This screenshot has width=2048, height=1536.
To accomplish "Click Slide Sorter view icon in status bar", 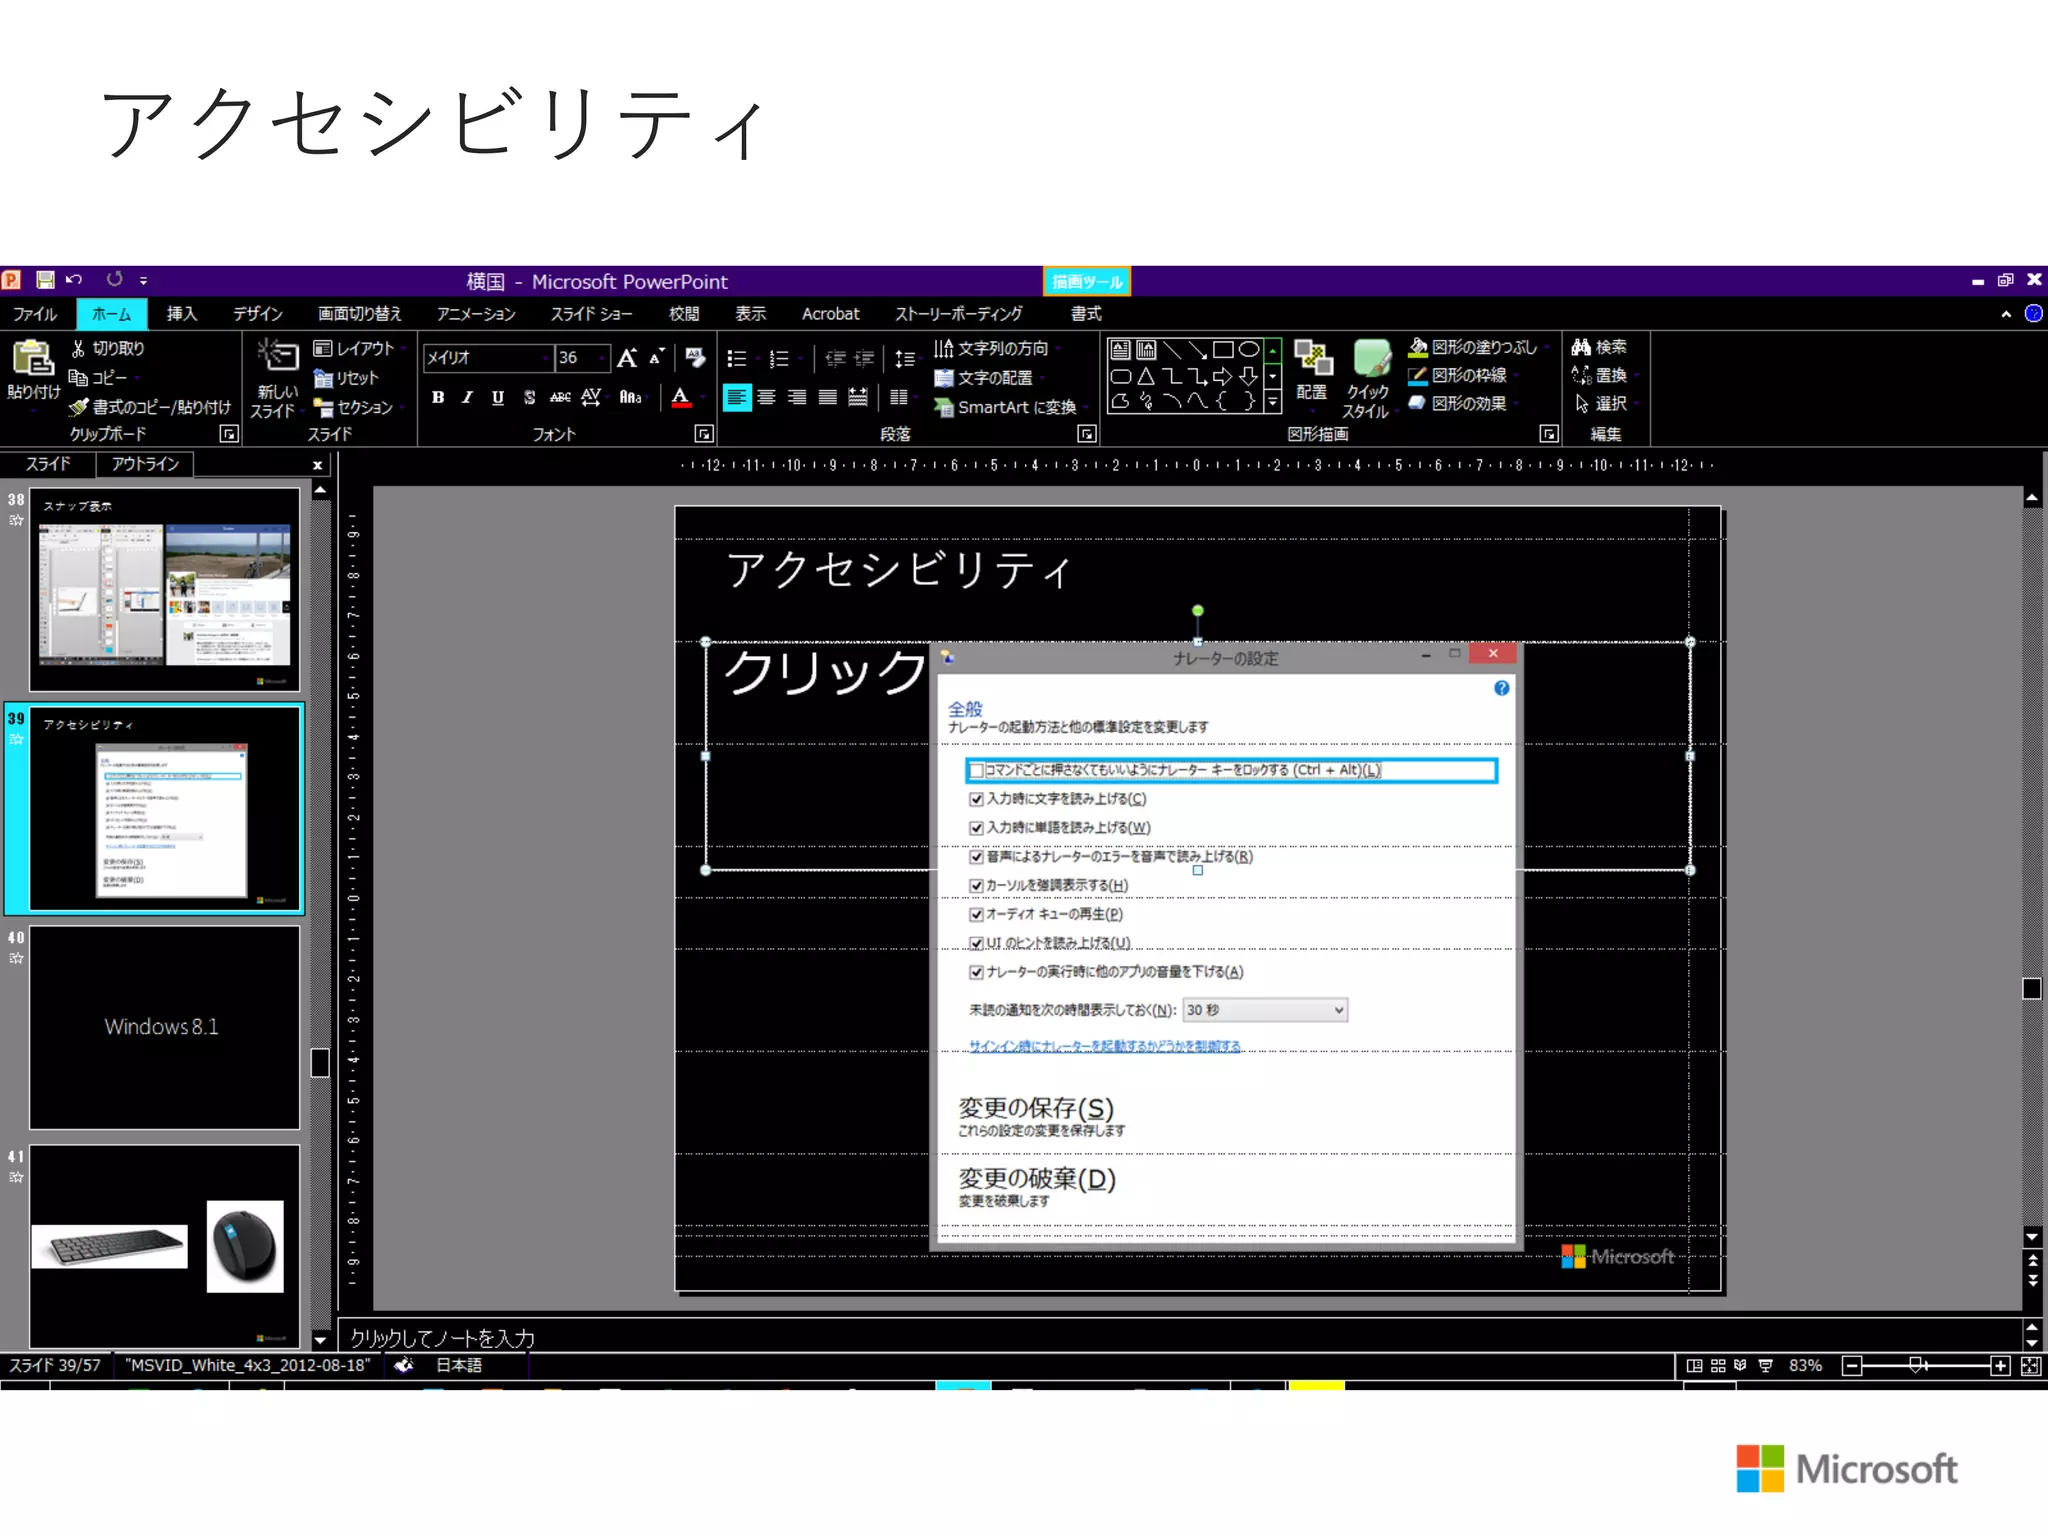I will click(1718, 1366).
